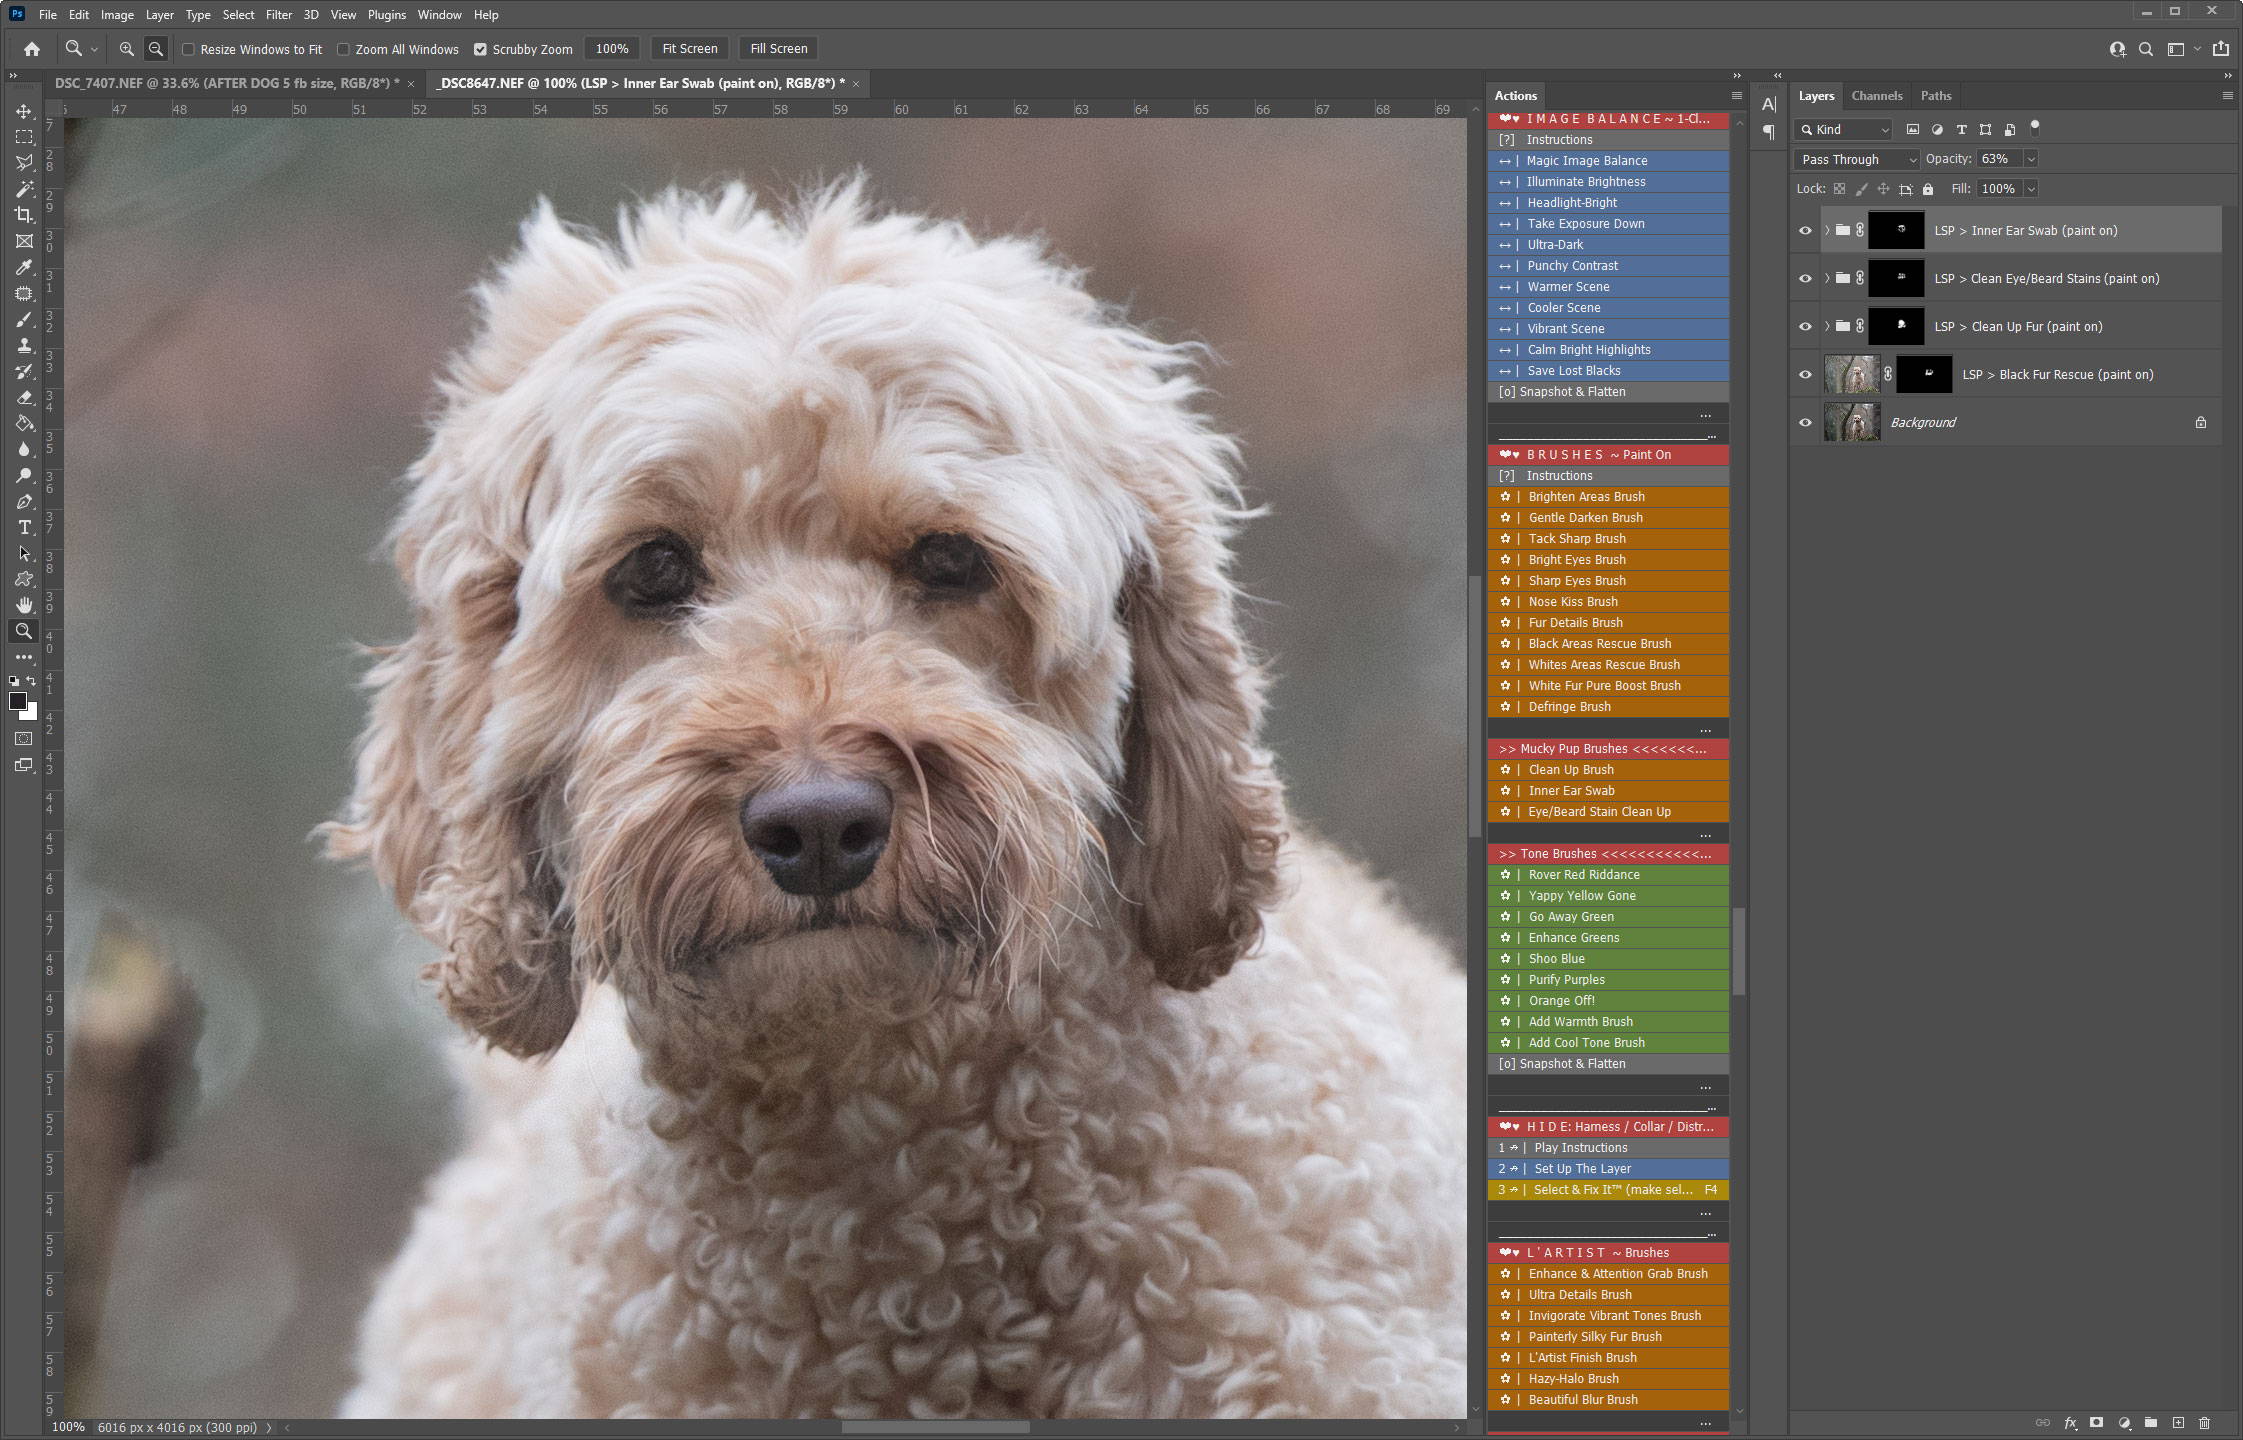2243x1440 pixels.
Task: Hide the Clean Eye/Beard Stains layer group
Action: pyautogui.click(x=1805, y=279)
